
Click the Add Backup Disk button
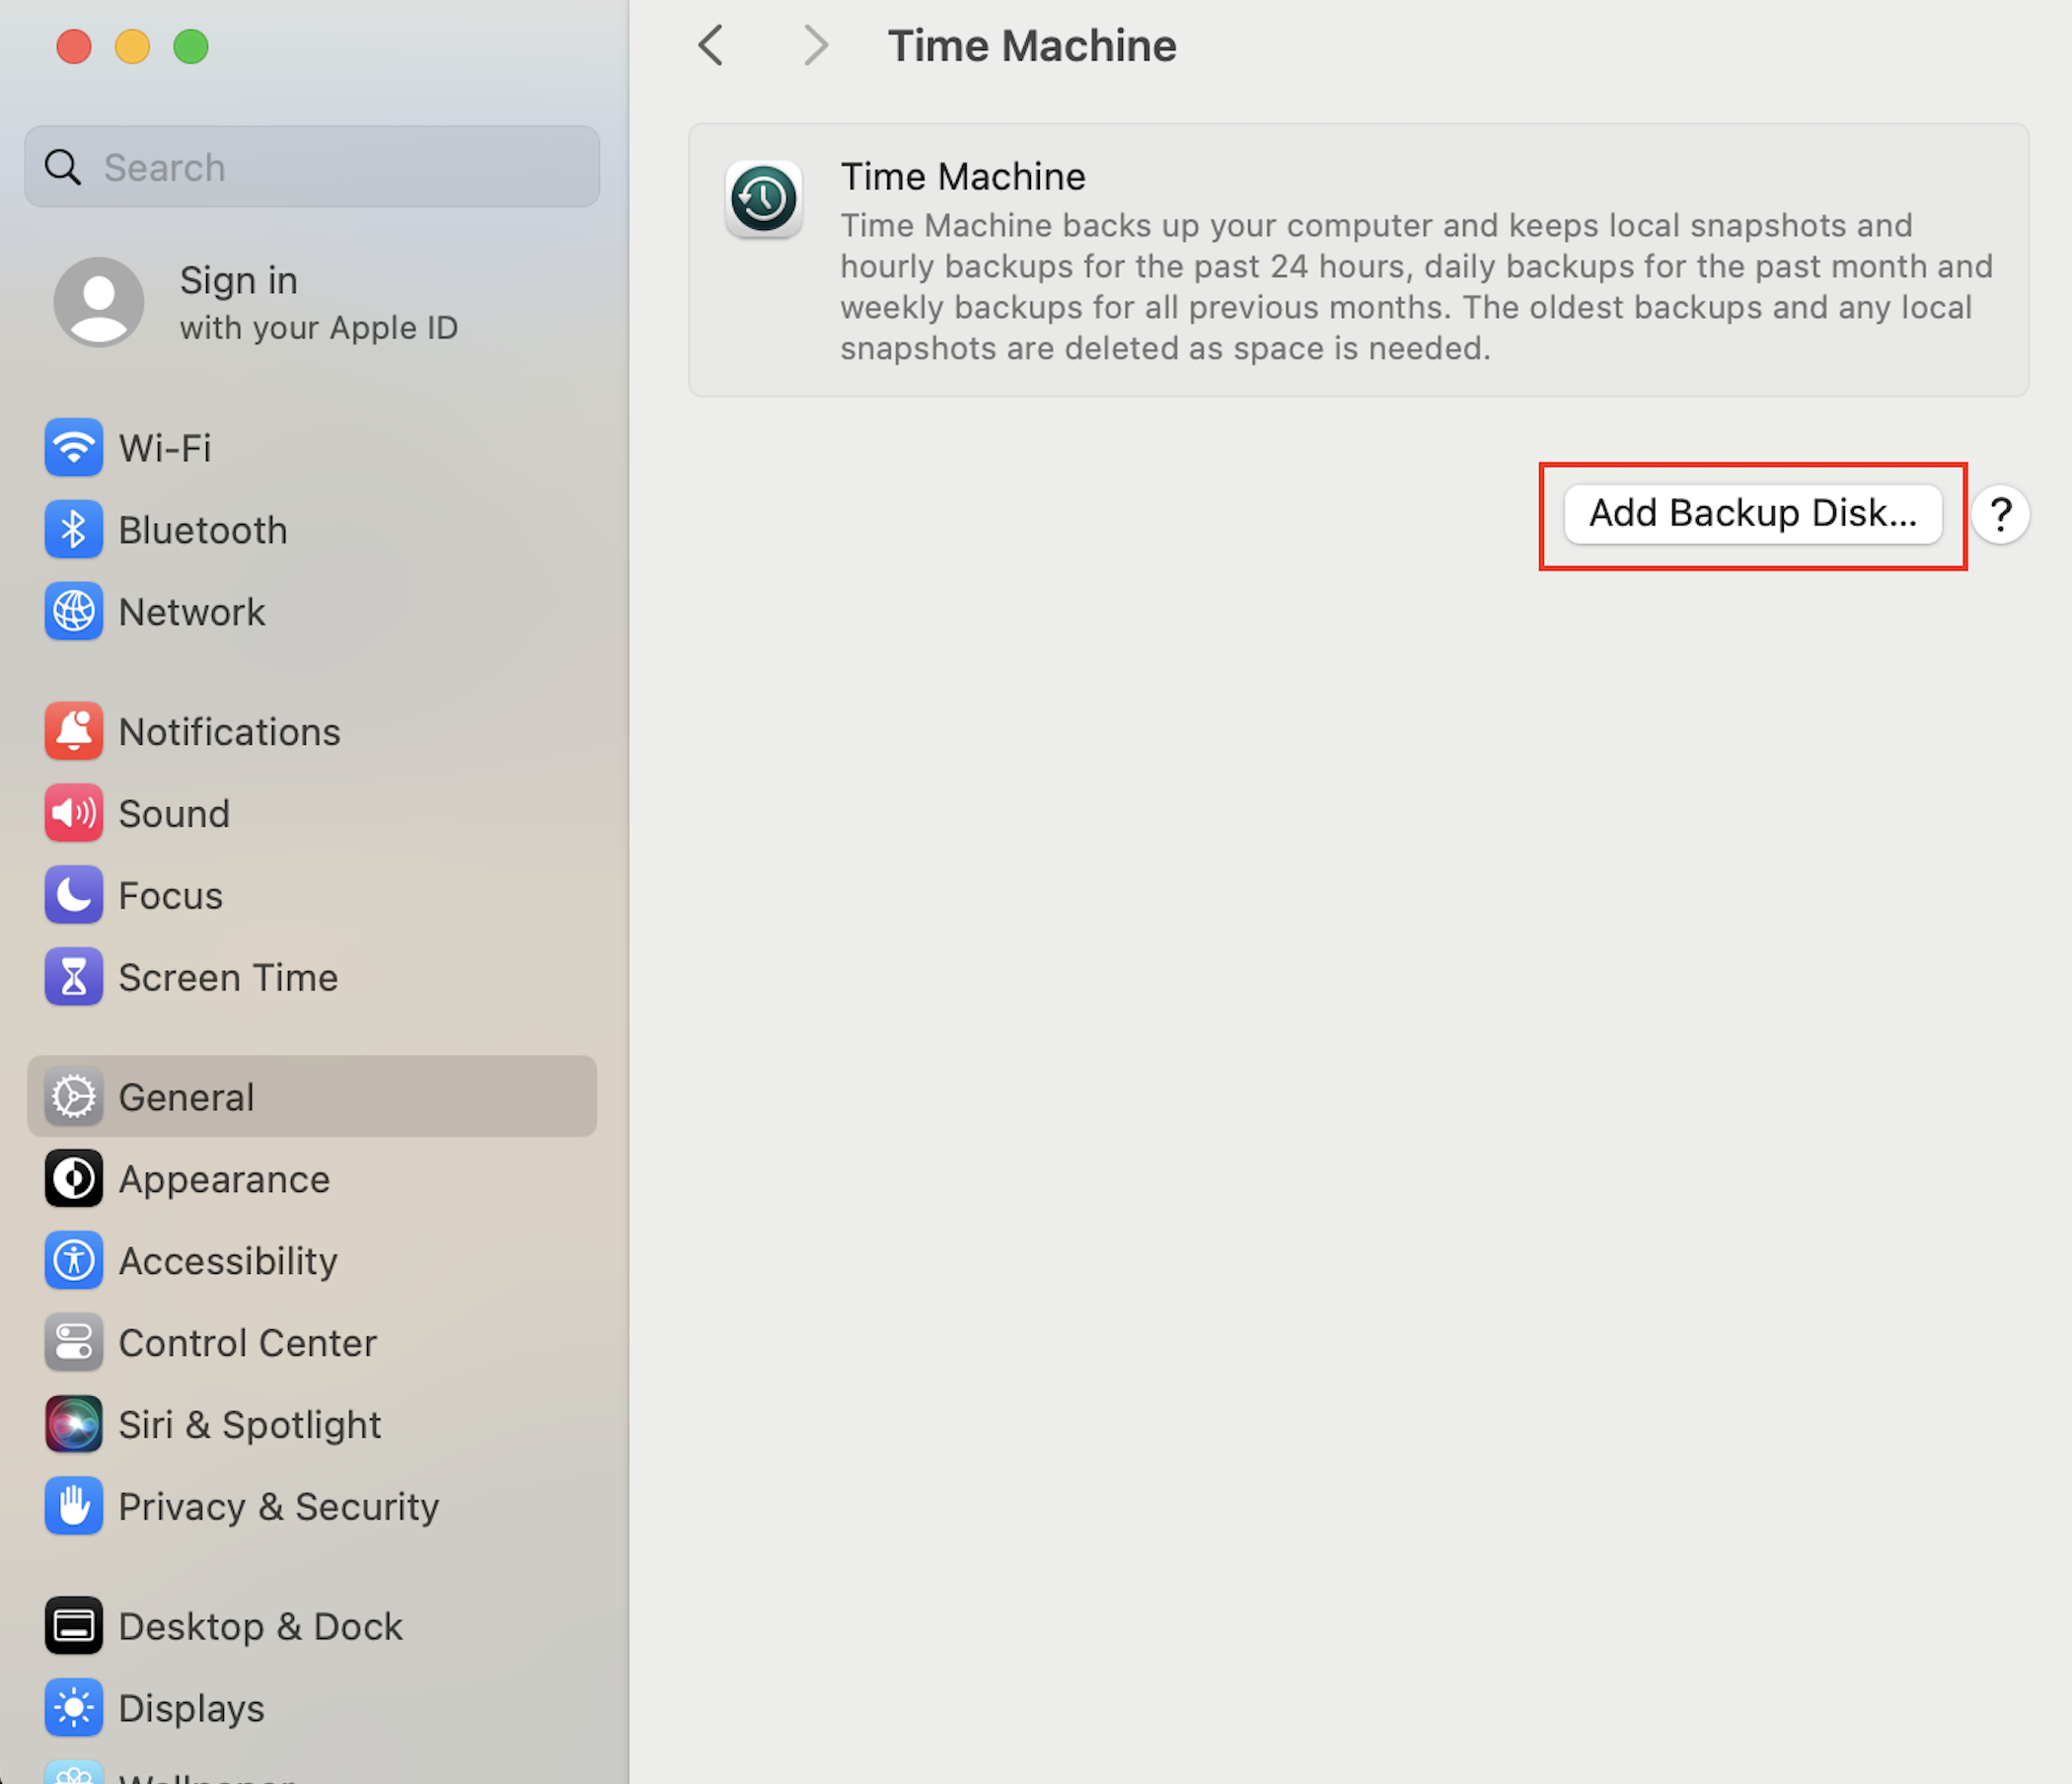coord(1753,514)
